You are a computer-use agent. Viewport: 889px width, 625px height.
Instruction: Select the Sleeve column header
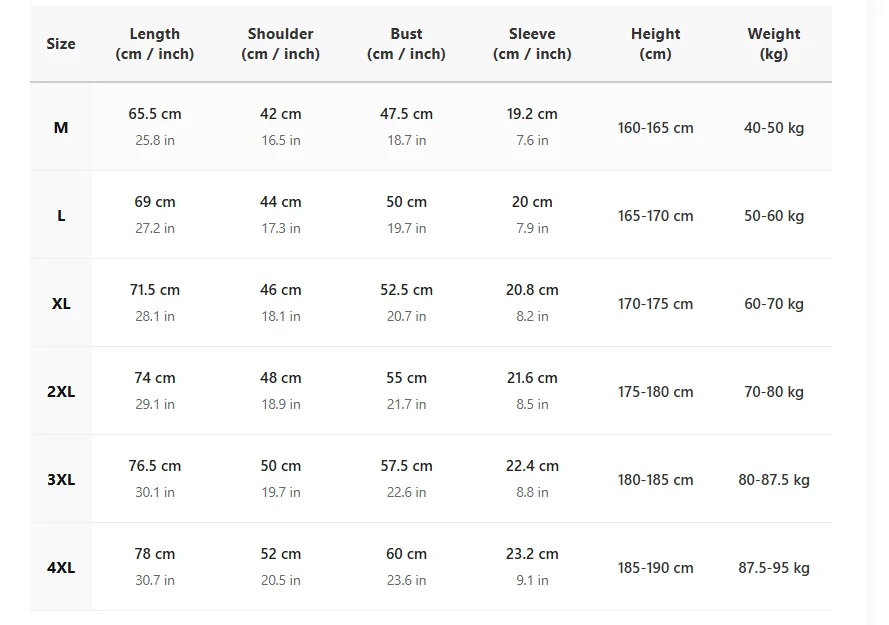(x=532, y=44)
